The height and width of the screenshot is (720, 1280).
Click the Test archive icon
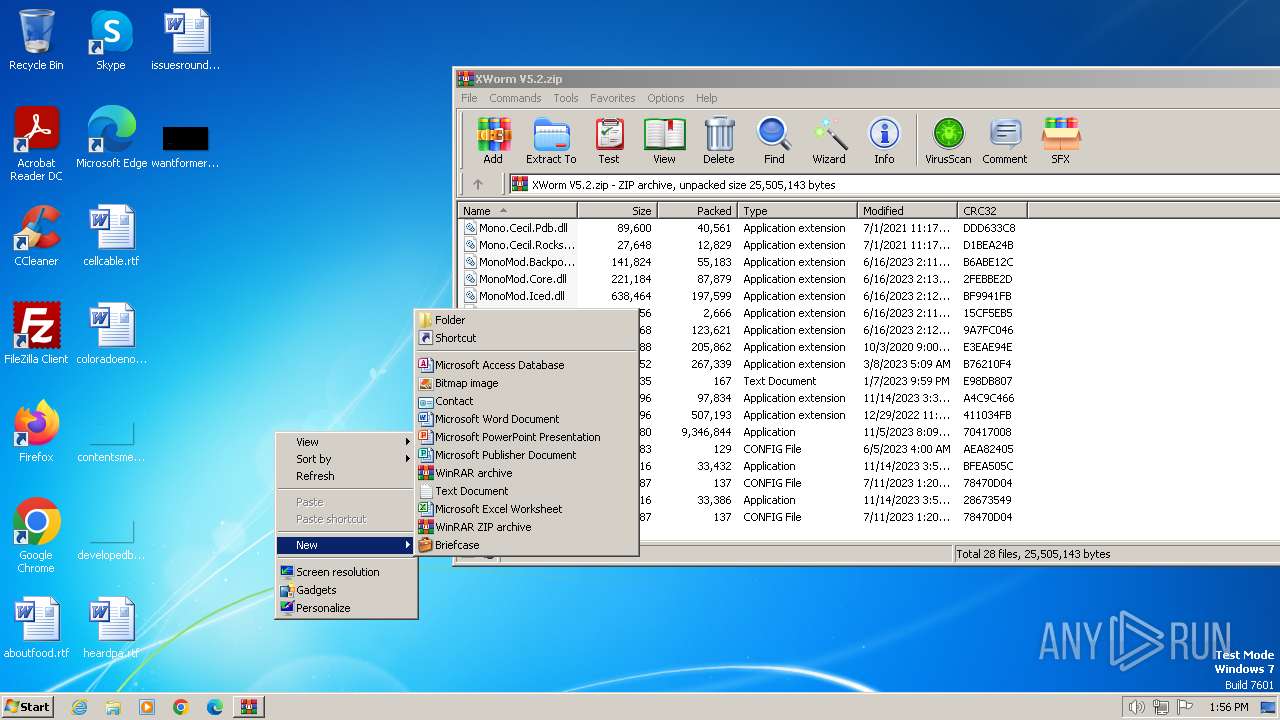click(x=609, y=141)
